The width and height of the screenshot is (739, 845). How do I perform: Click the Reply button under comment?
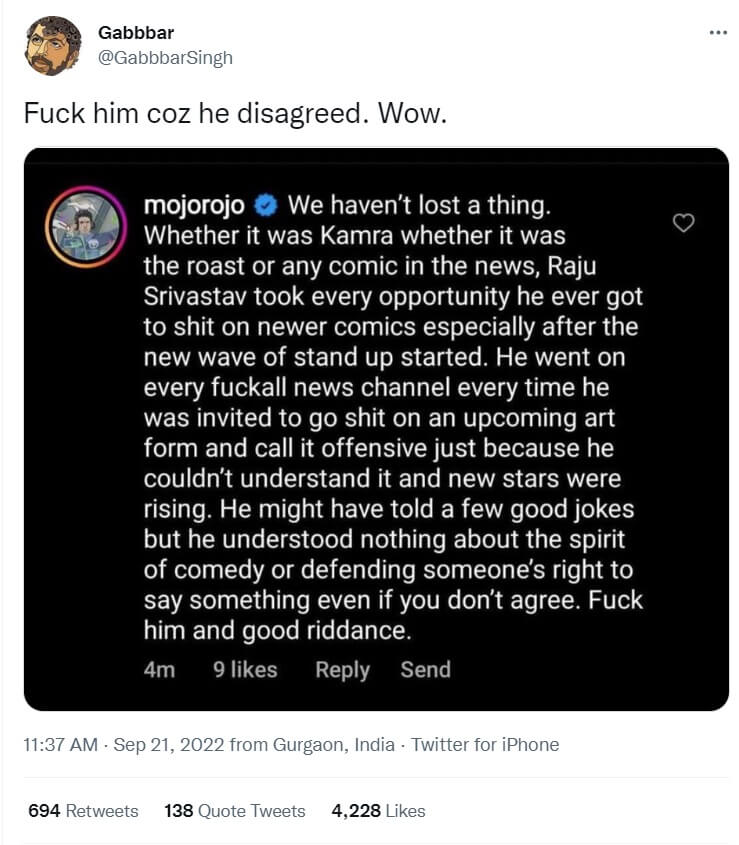tap(343, 670)
